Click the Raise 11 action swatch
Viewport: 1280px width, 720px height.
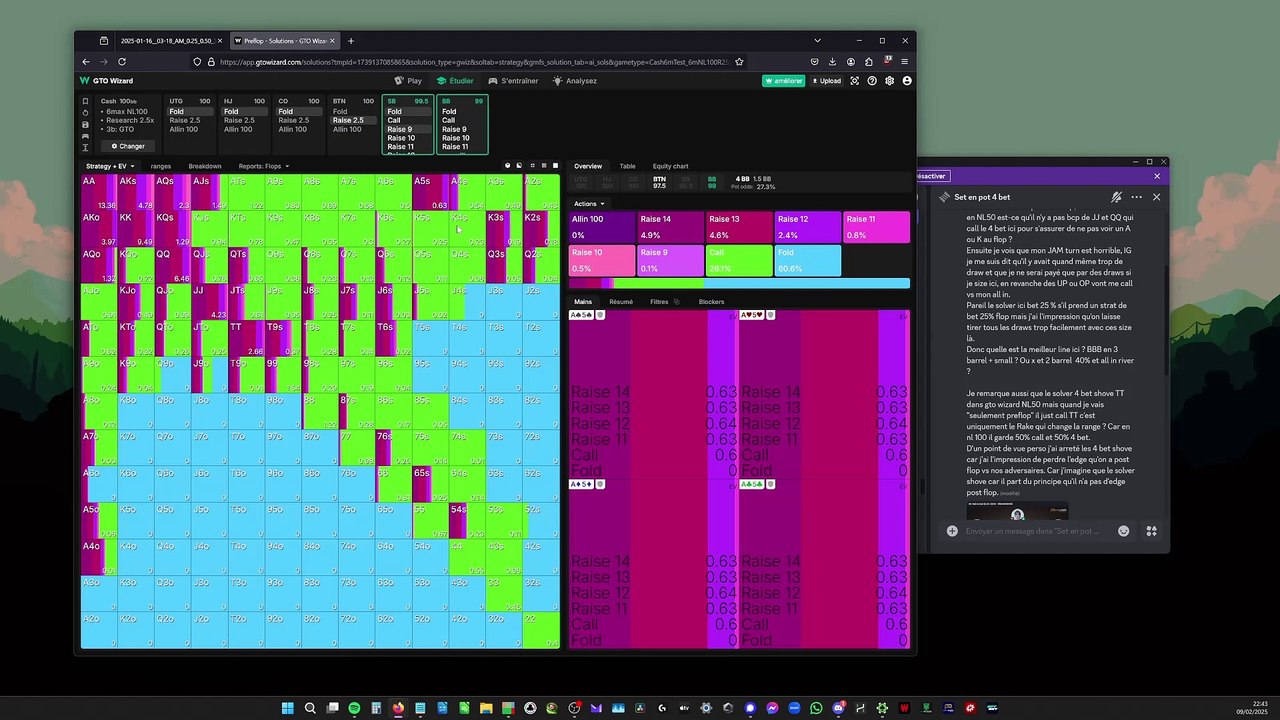(x=877, y=227)
